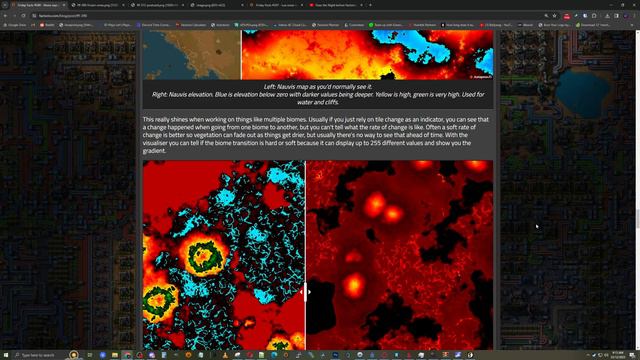Open File Explorer from the taskbar
The image size is (640, 360).
[x=115, y=355]
